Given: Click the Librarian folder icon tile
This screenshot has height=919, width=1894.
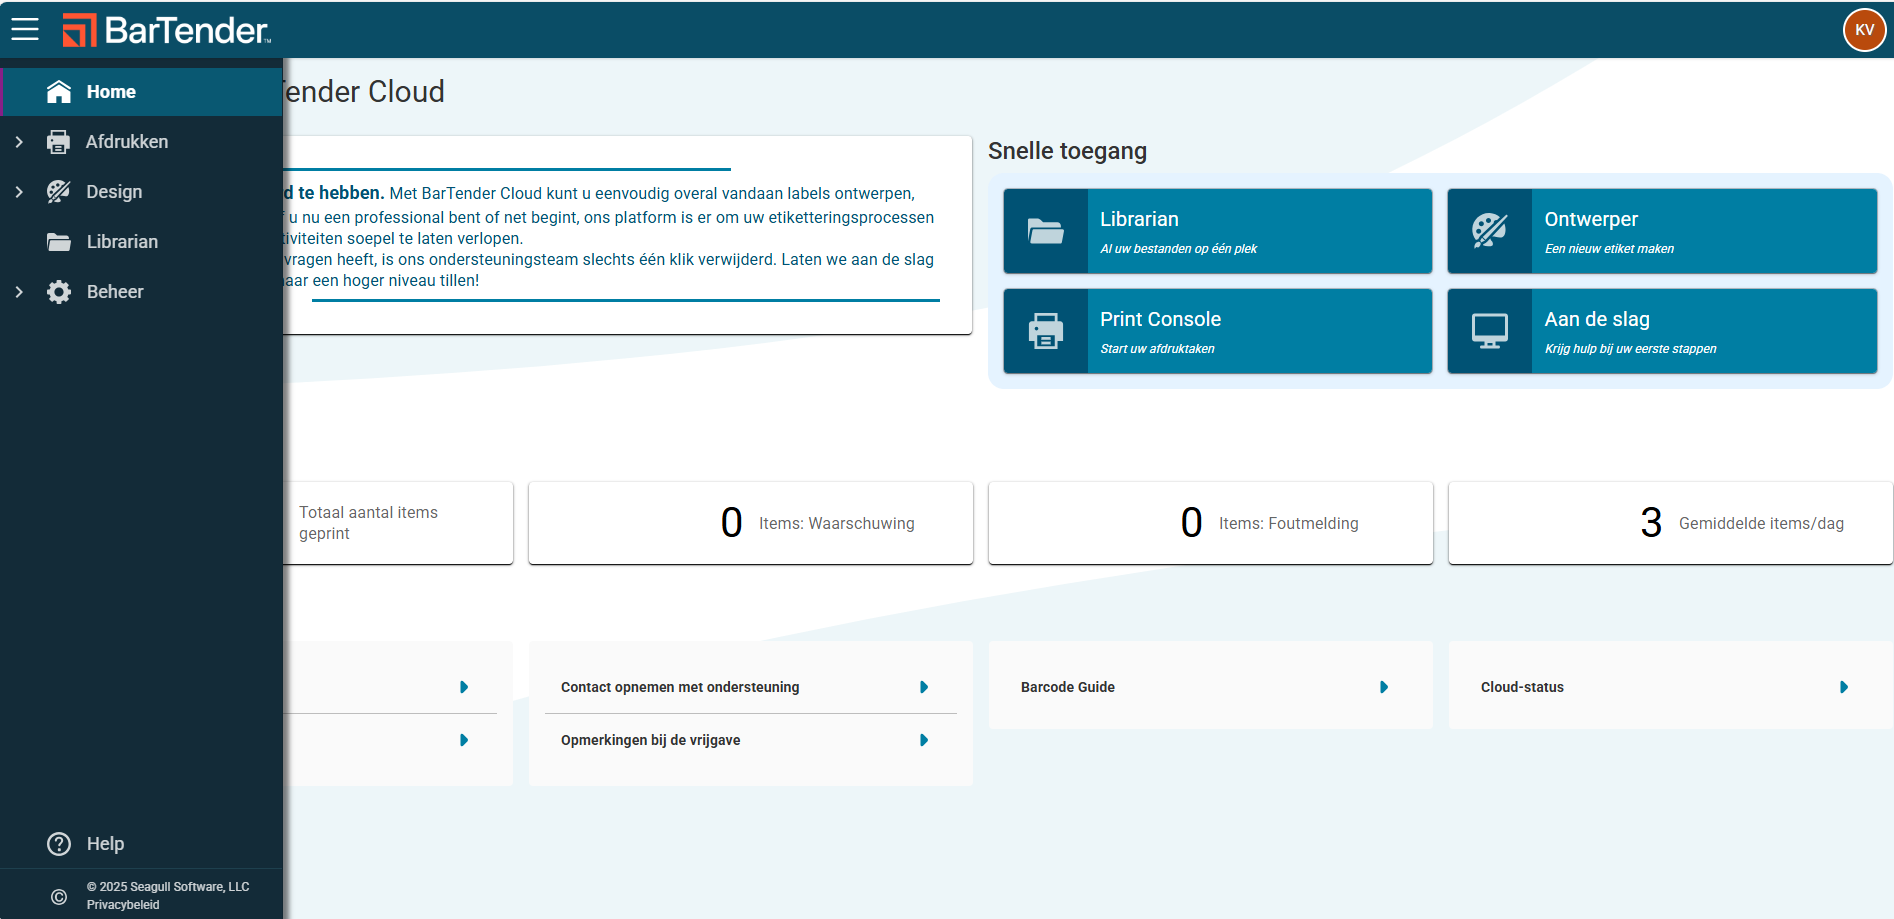Looking at the screenshot, I should coord(1046,231).
